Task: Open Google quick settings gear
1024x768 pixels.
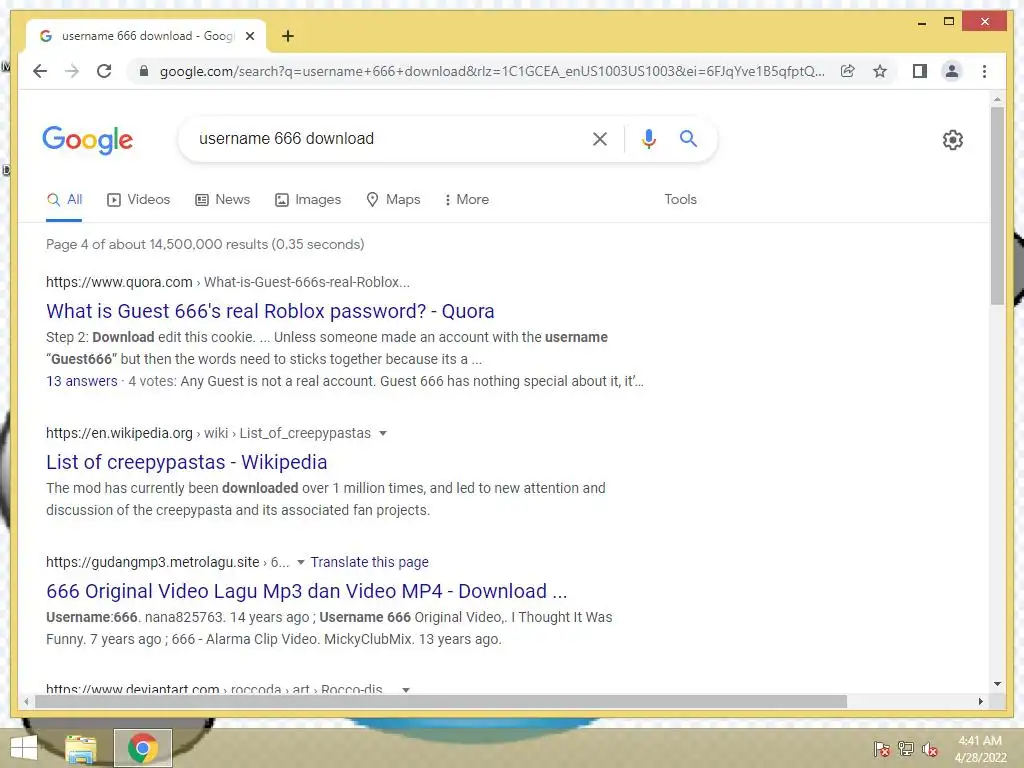Action: pyautogui.click(x=953, y=140)
